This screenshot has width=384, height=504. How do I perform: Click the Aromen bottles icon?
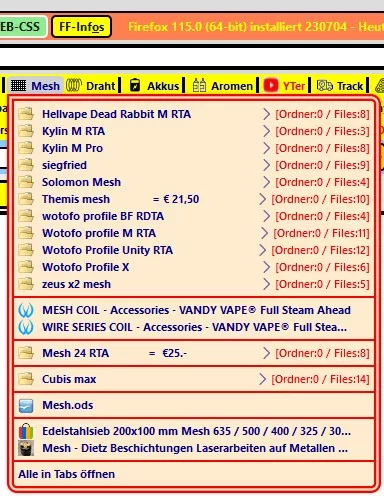[199, 85]
